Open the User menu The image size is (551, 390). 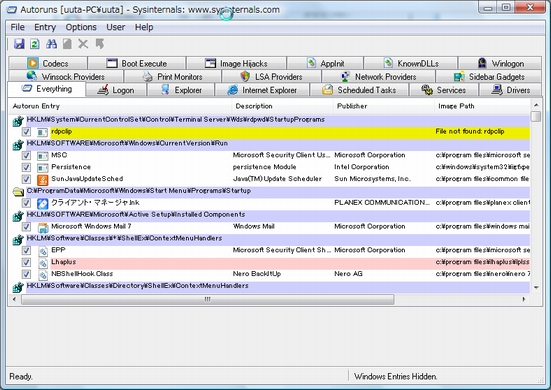pyautogui.click(x=116, y=27)
